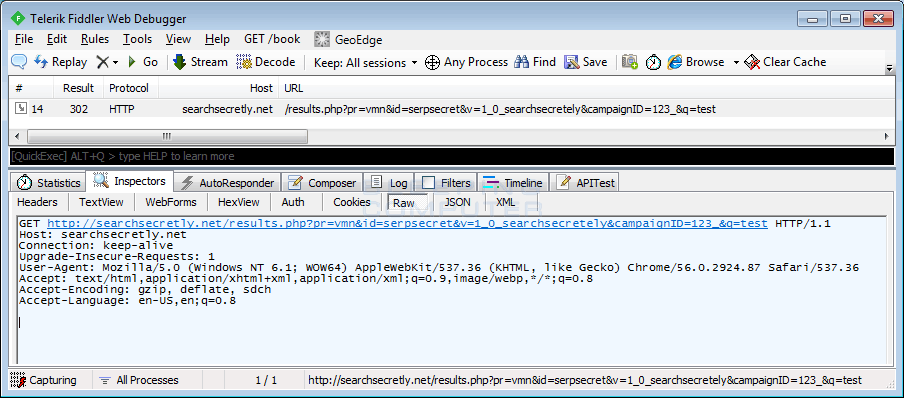Open Find with the binoculars button
The width and height of the screenshot is (904, 398).
point(535,62)
